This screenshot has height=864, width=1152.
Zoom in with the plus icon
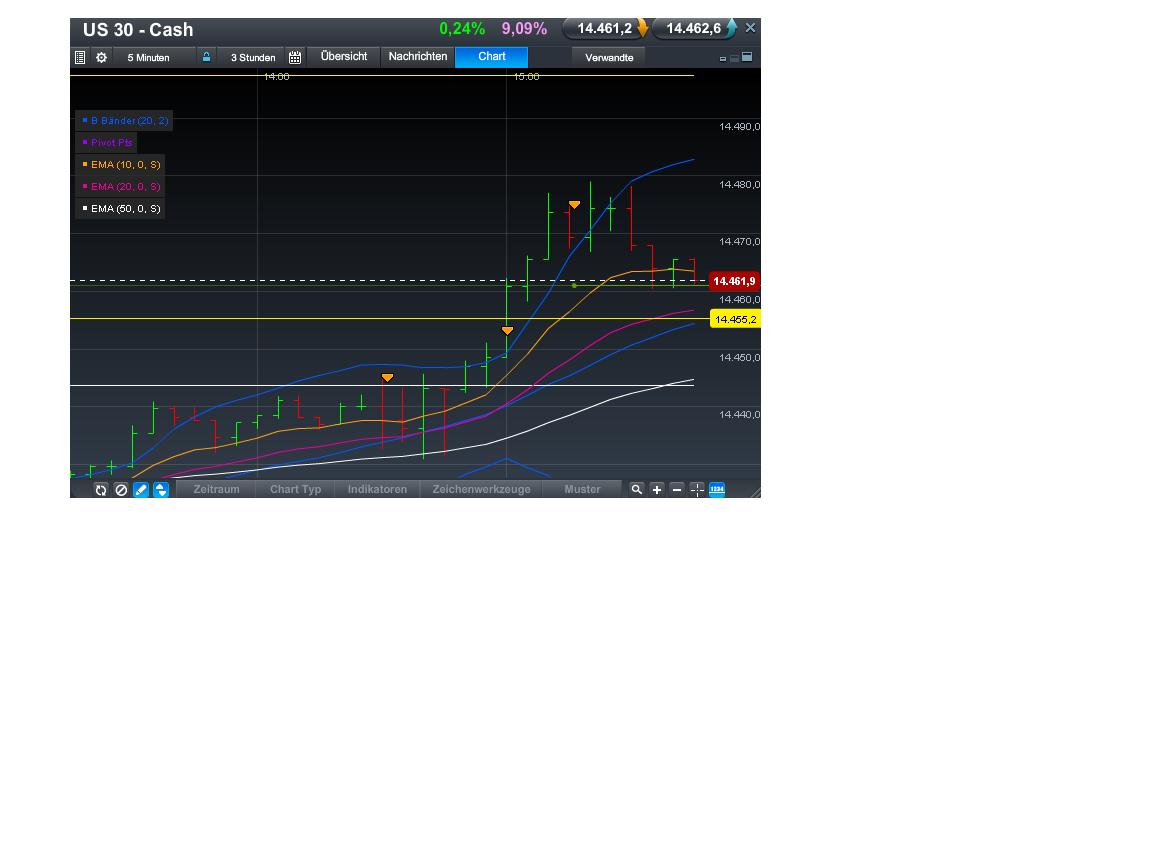click(x=657, y=489)
